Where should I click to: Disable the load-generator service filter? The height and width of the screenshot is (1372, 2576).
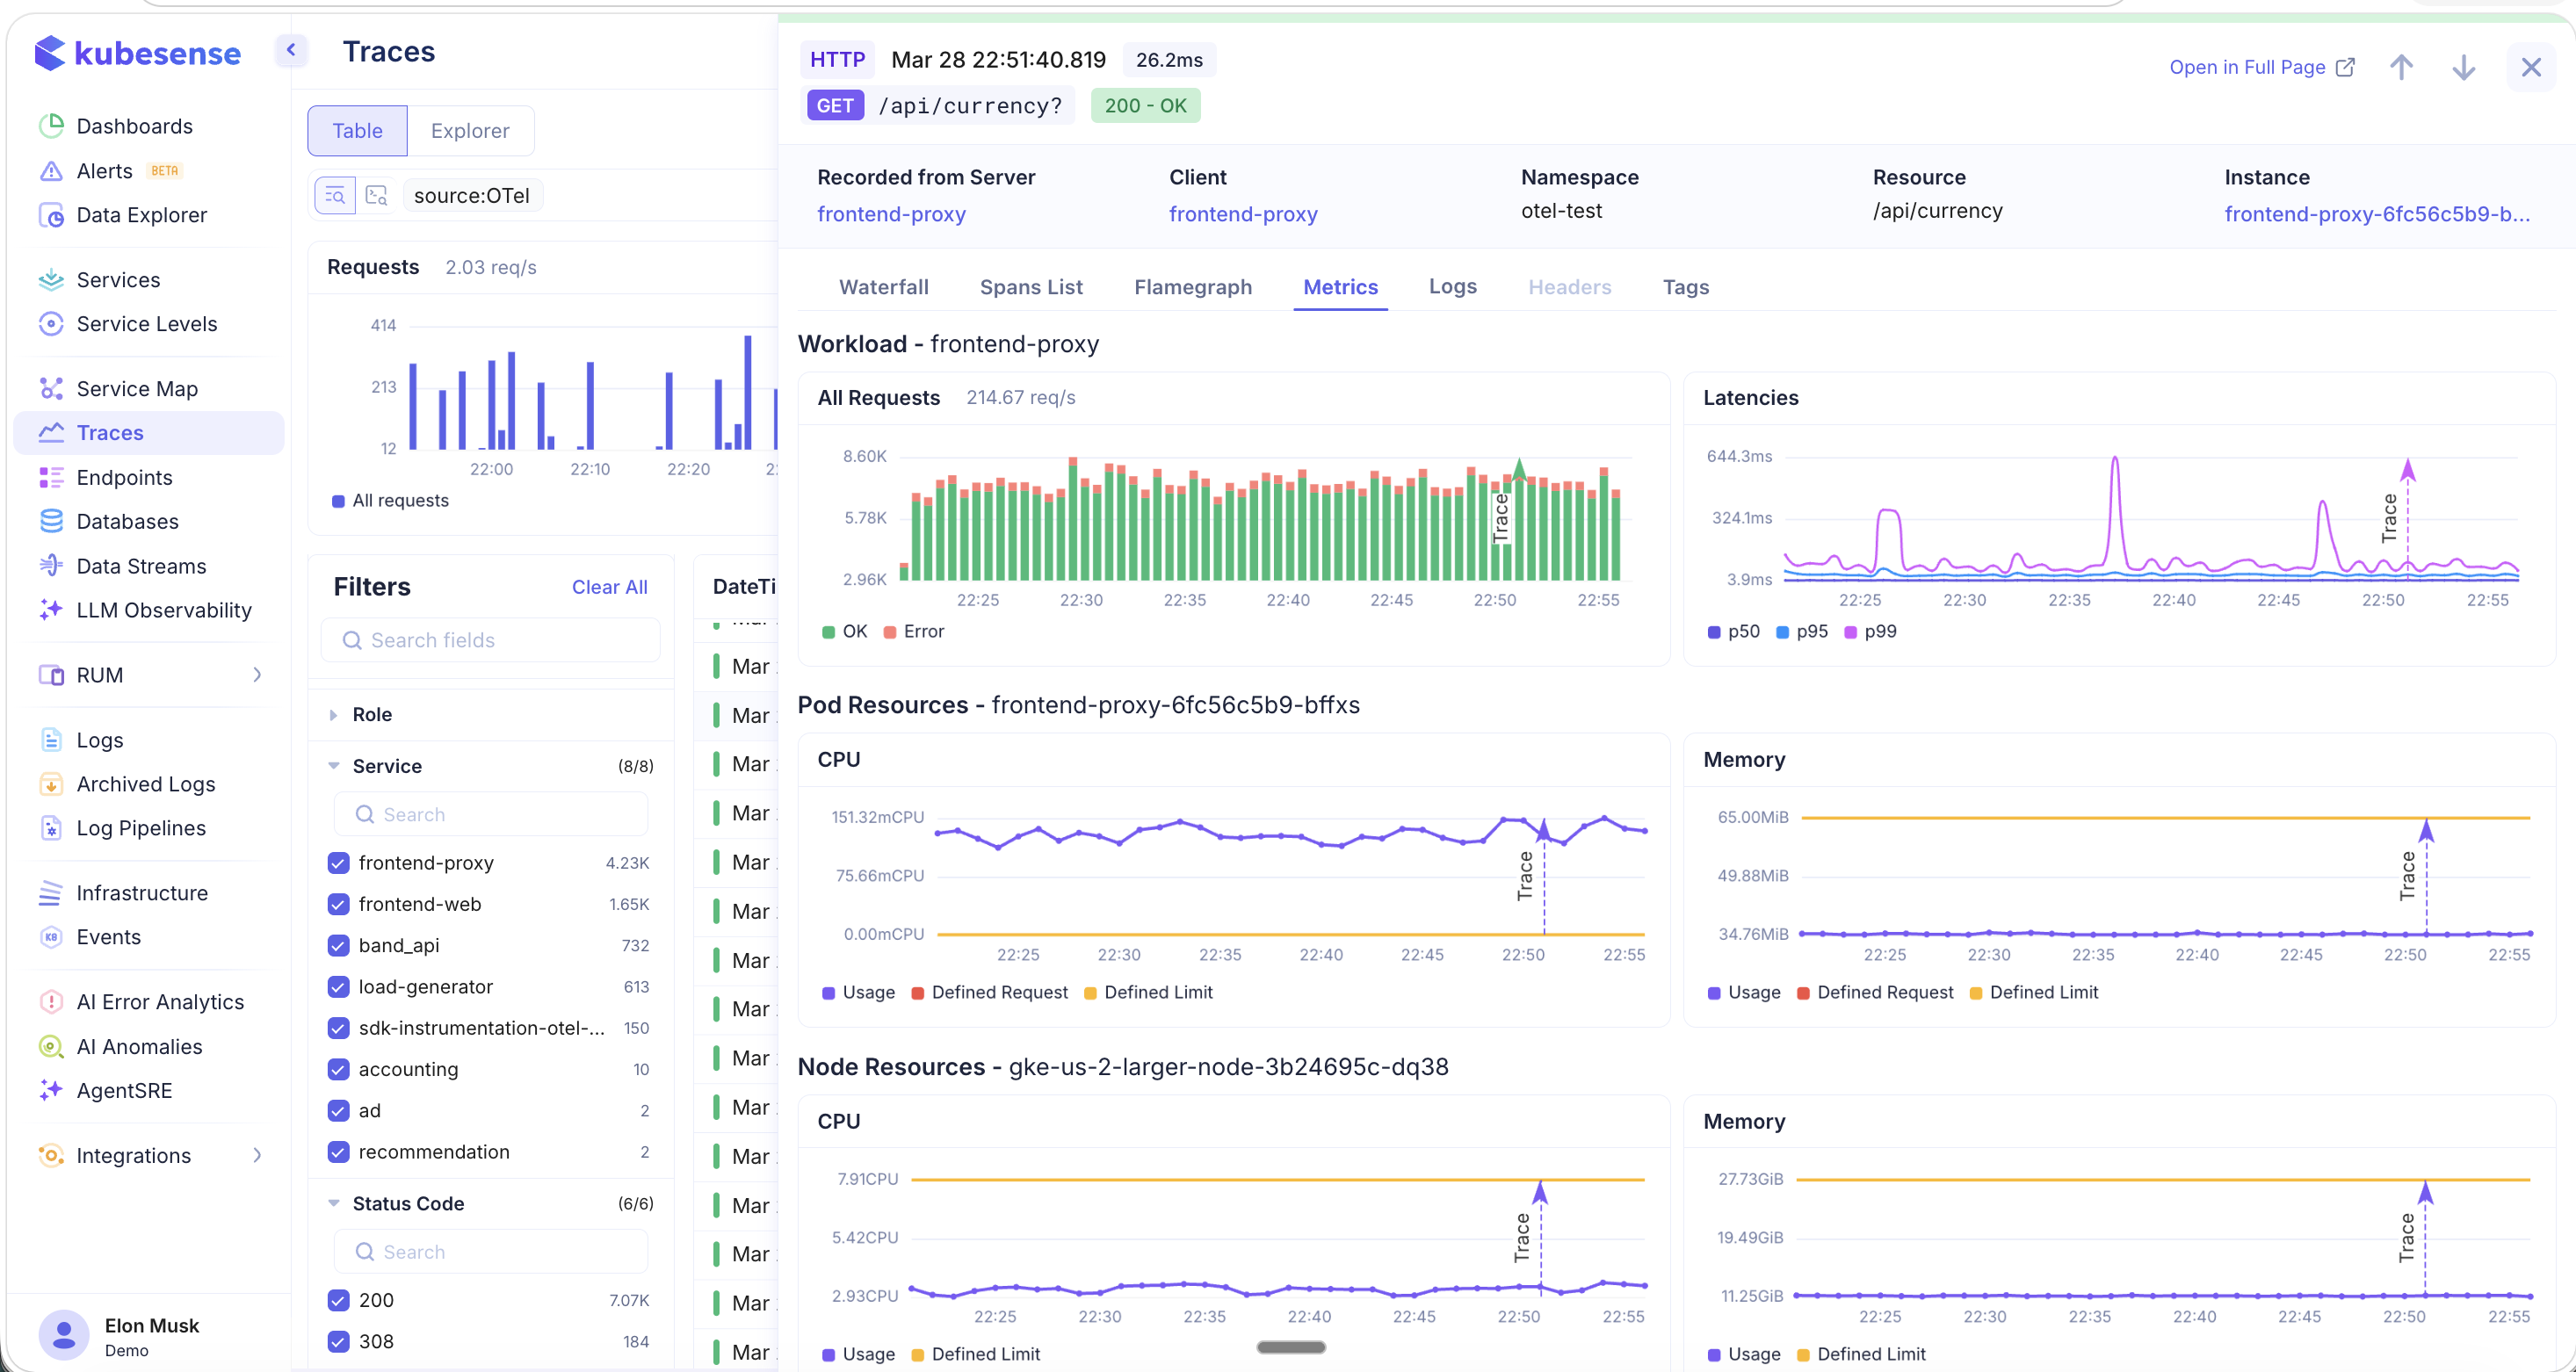(x=338, y=987)
